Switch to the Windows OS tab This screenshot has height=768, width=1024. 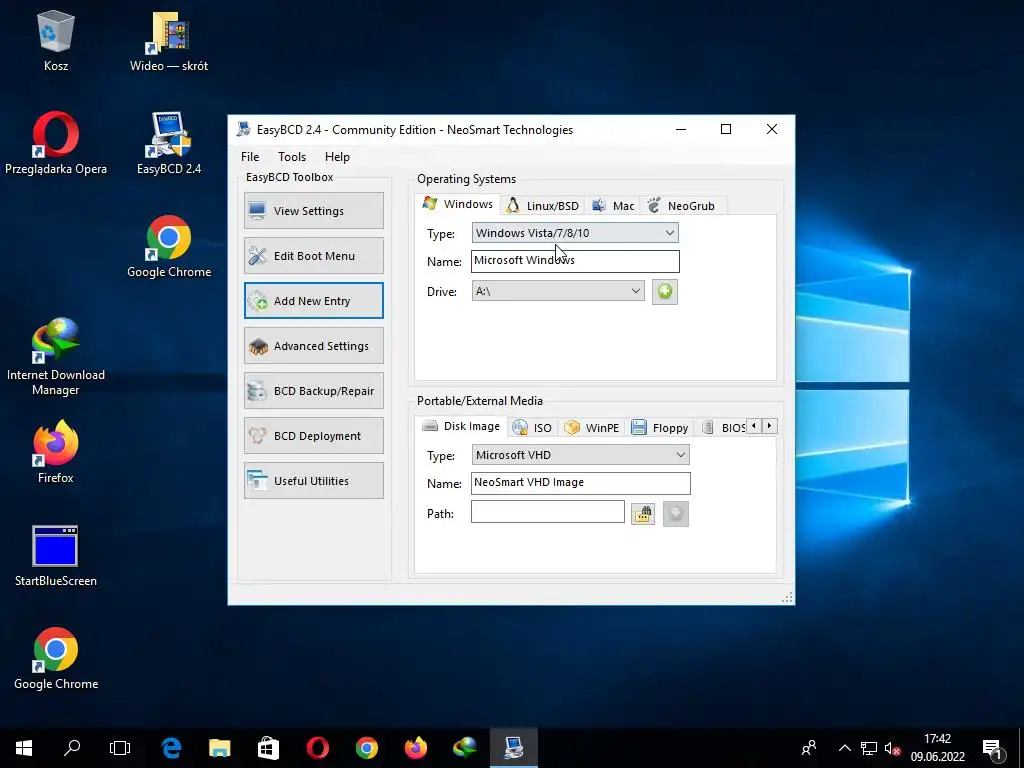[457, 204]
